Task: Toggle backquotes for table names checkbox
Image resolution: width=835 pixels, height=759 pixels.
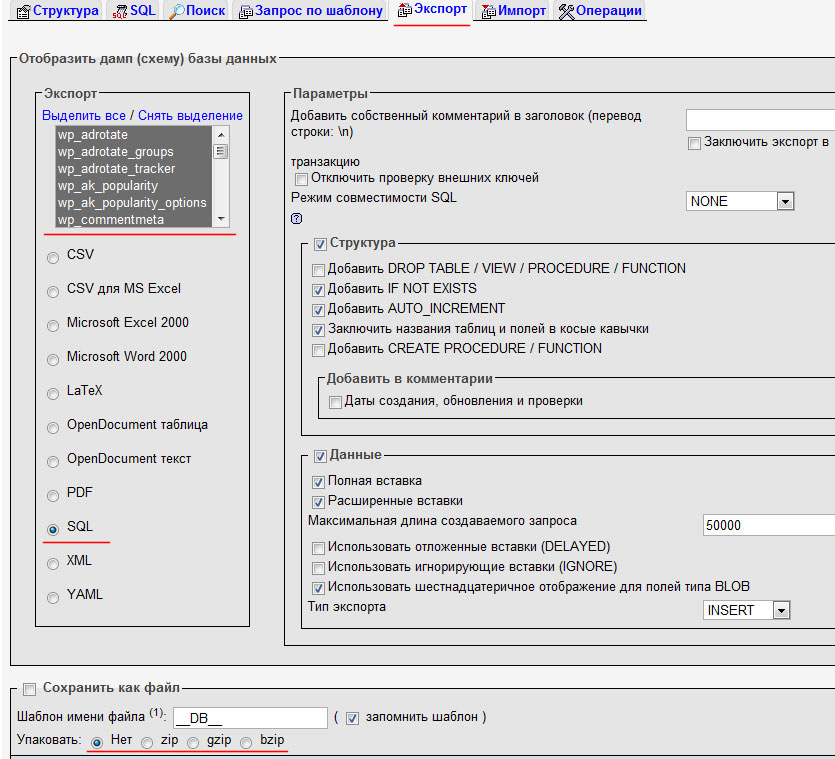Action: tap(318, 330)
